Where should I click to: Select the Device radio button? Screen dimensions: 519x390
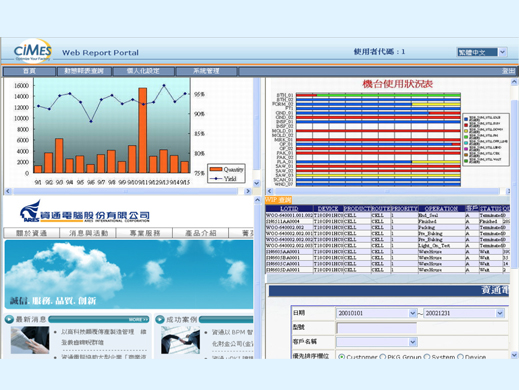tap(460, 357)
